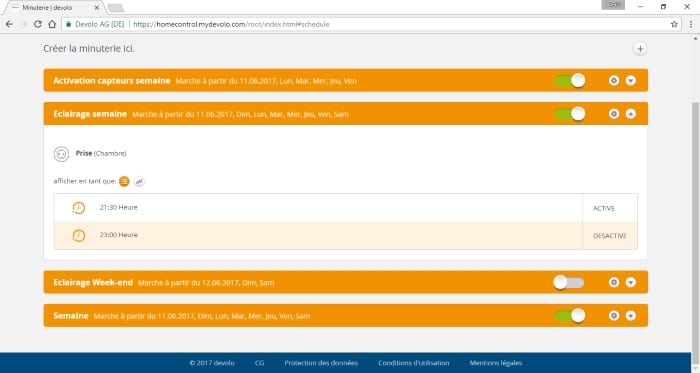Viewport: 700px width, 373px height.
Task: Click the green padlock security icon
Action: coord(68,24)
